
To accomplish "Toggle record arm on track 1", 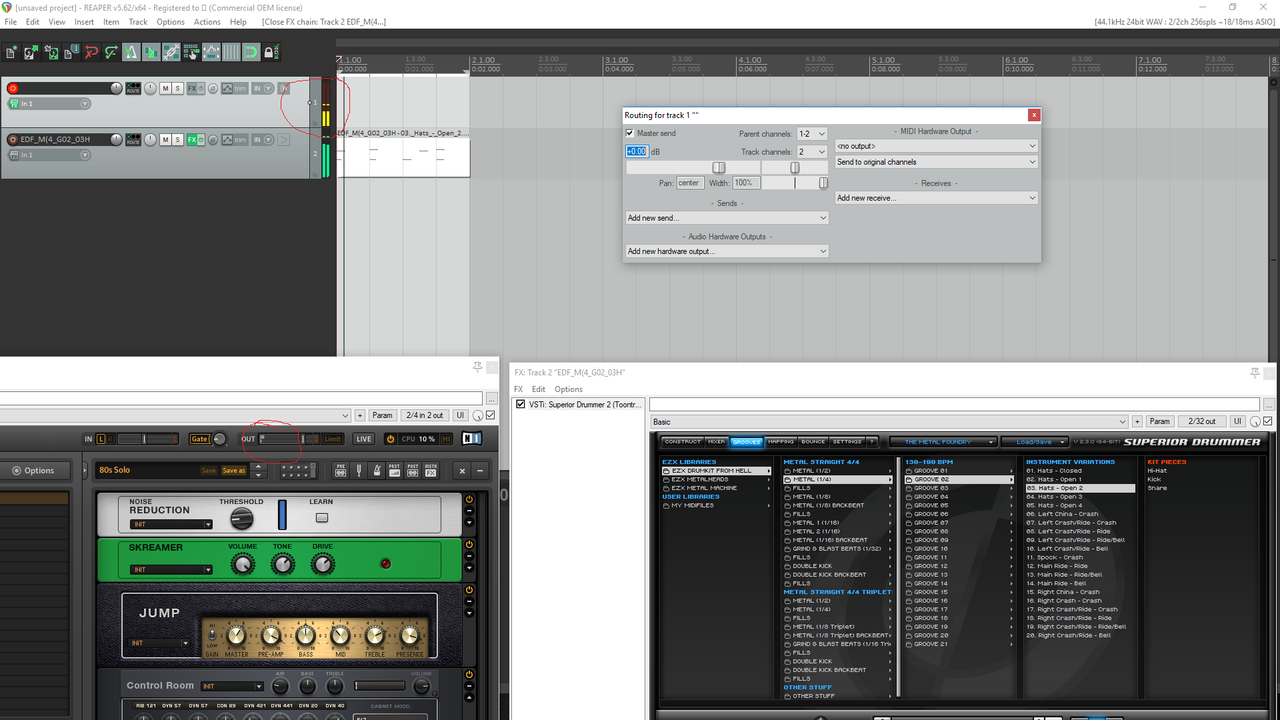I will 13,88.
